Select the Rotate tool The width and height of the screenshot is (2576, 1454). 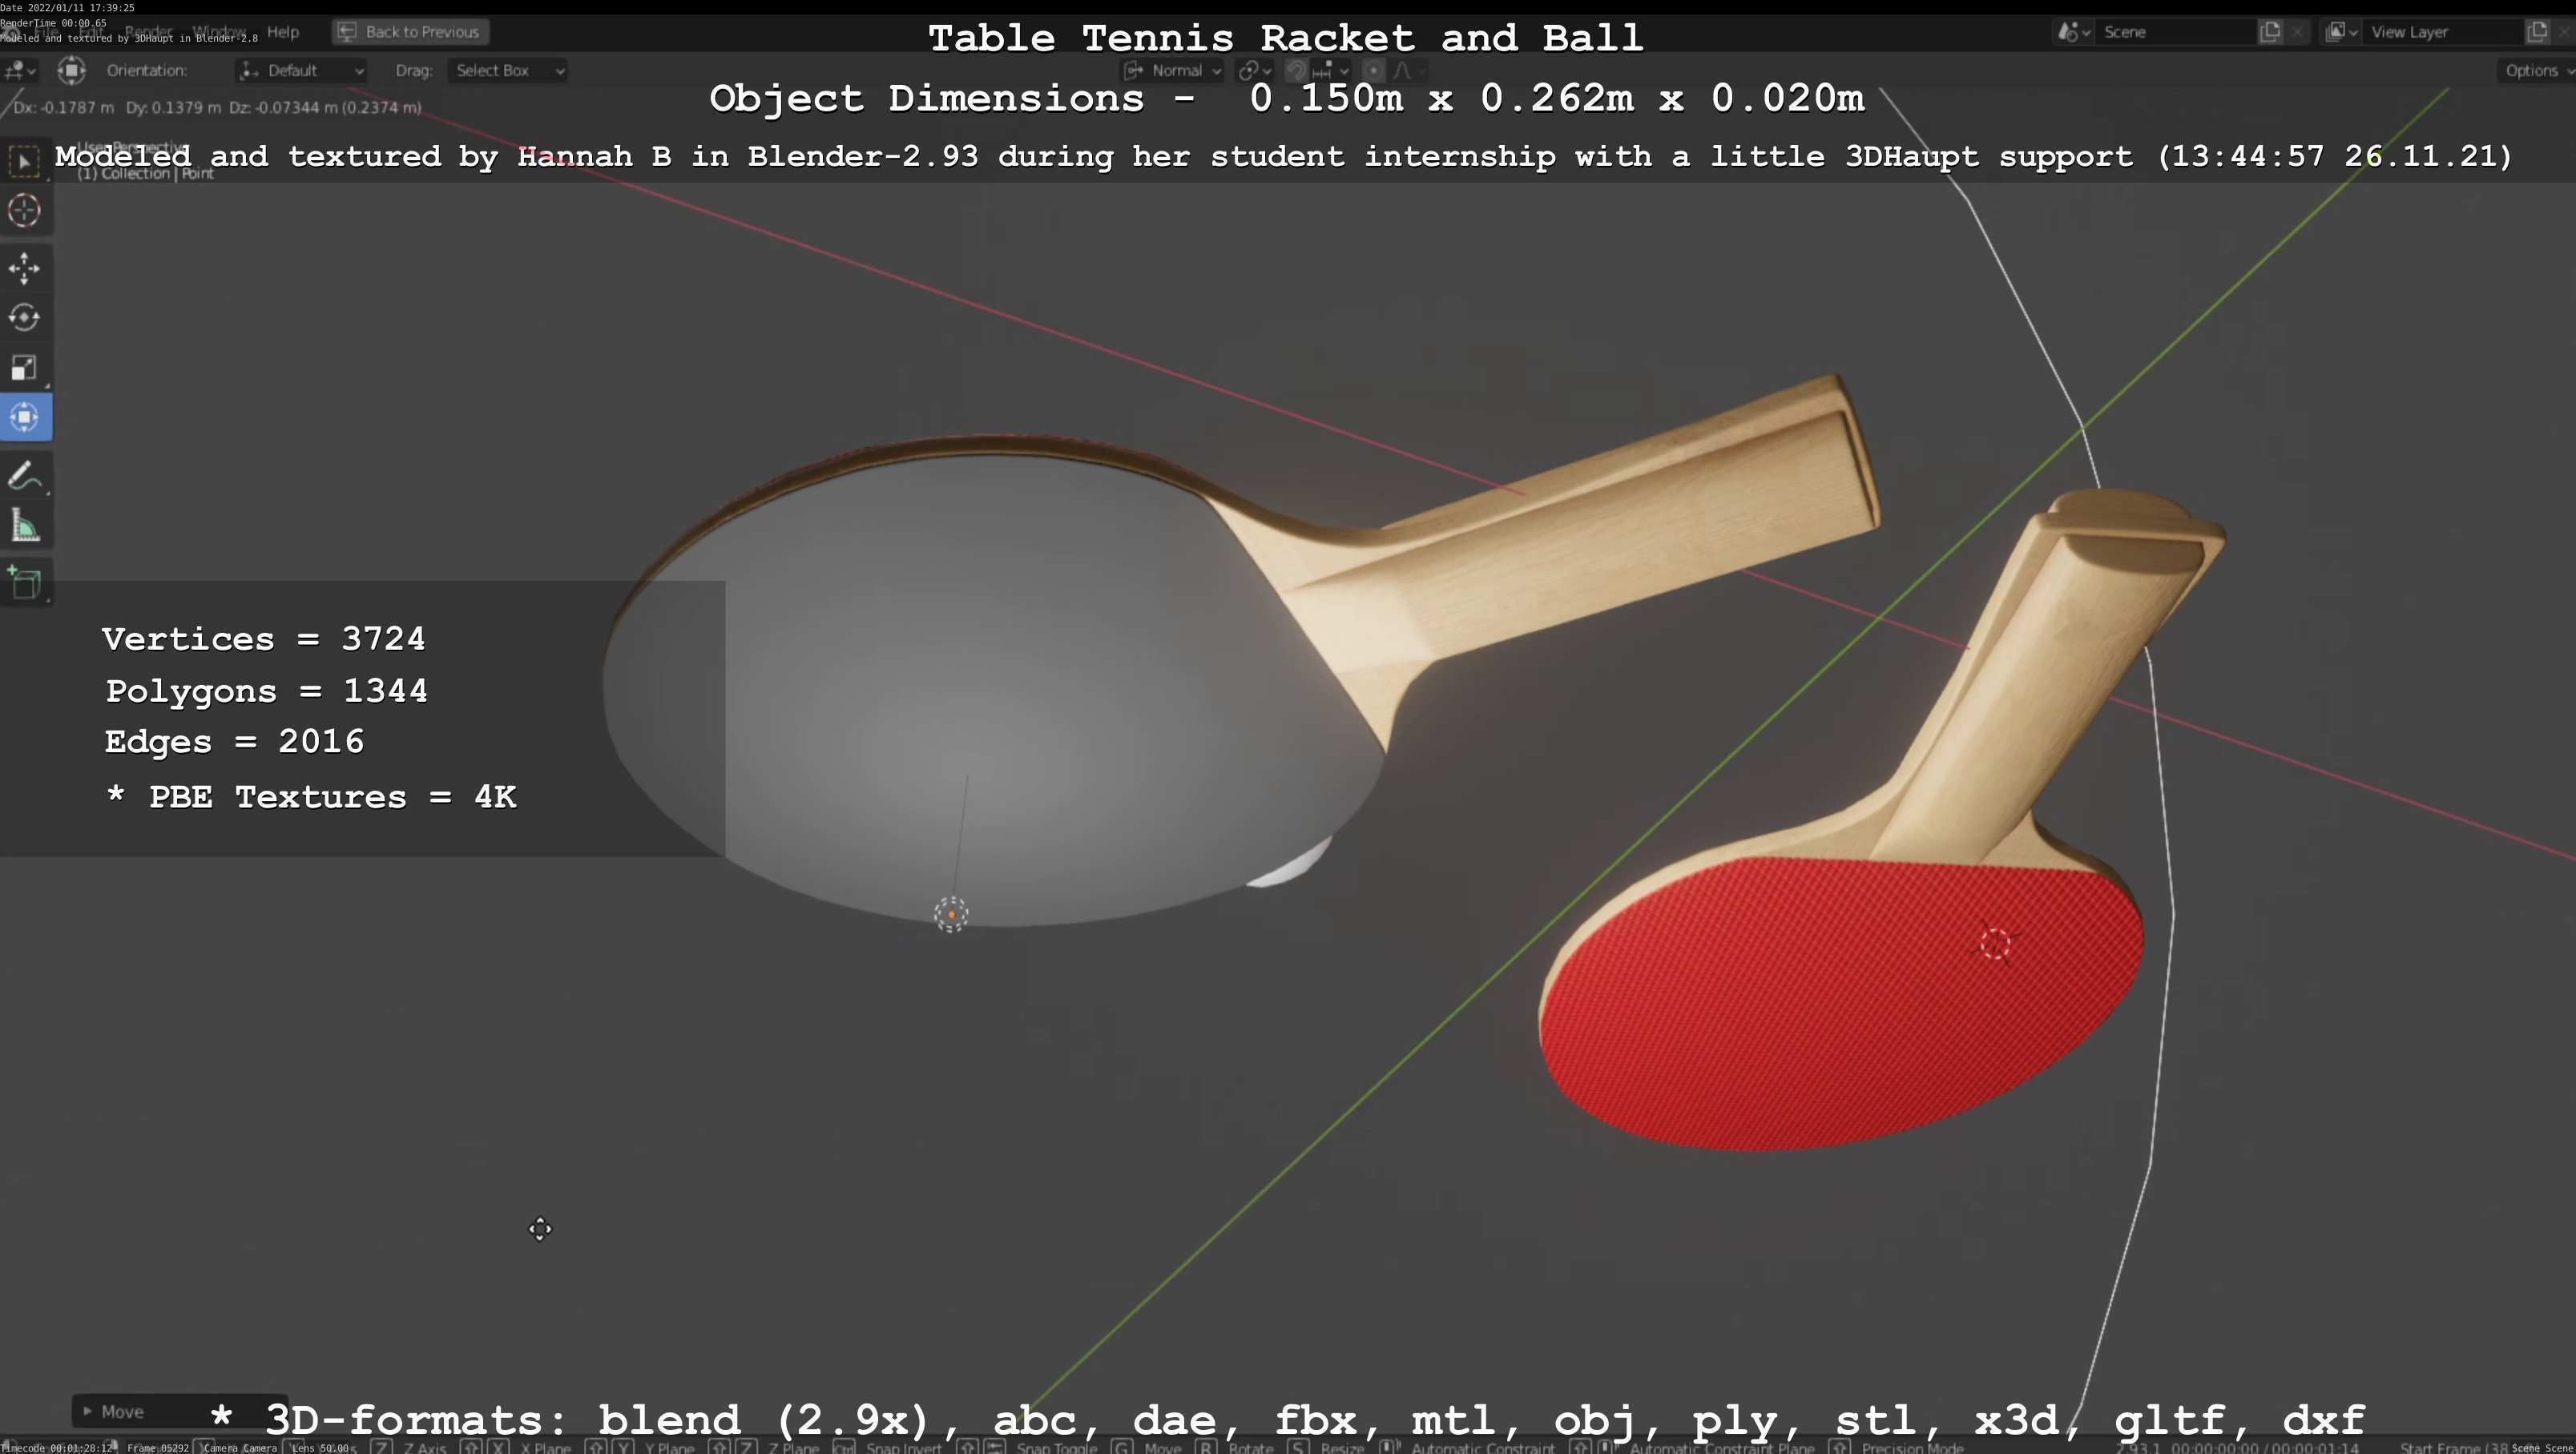tap(24, 318)
